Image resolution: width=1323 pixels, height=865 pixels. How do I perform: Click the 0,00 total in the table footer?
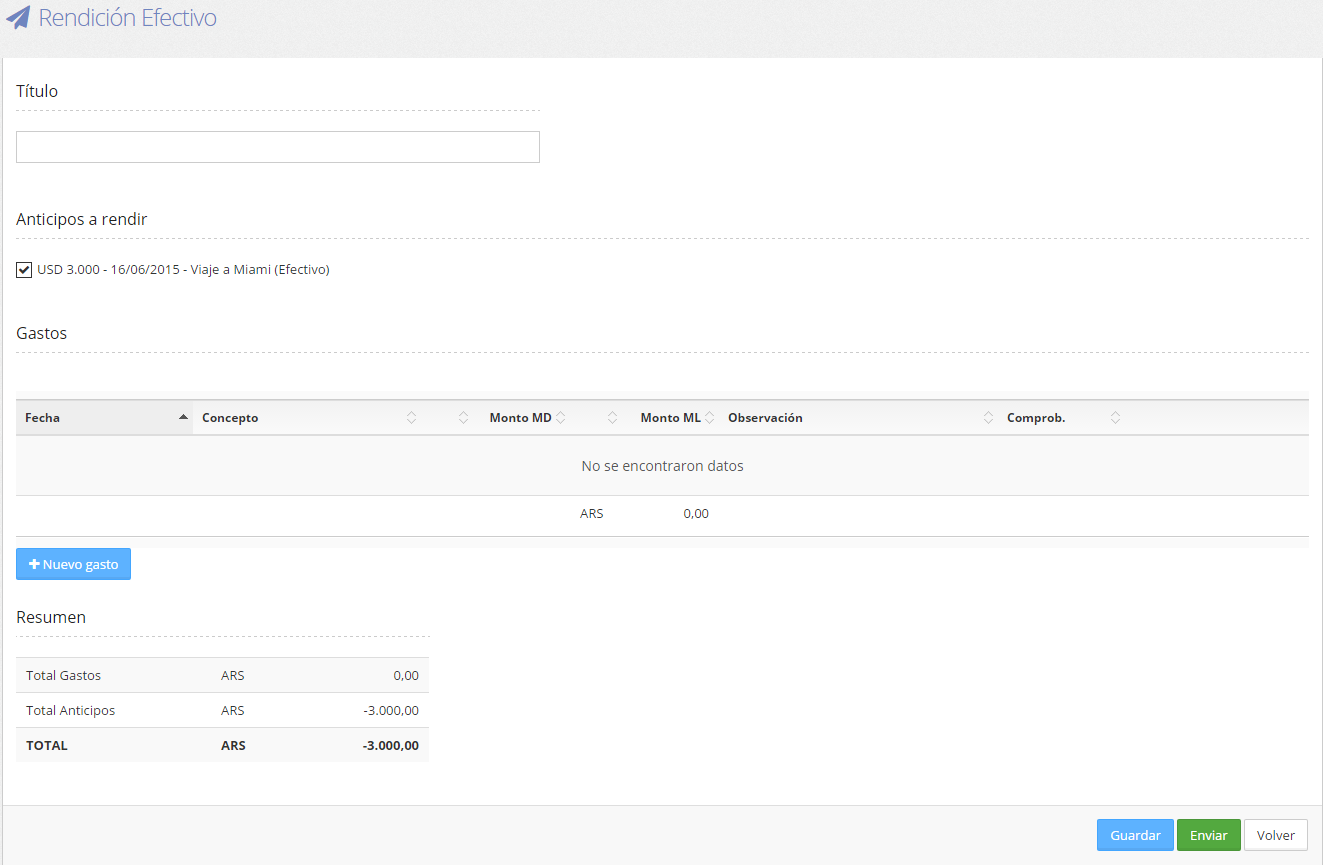(696, 513)
